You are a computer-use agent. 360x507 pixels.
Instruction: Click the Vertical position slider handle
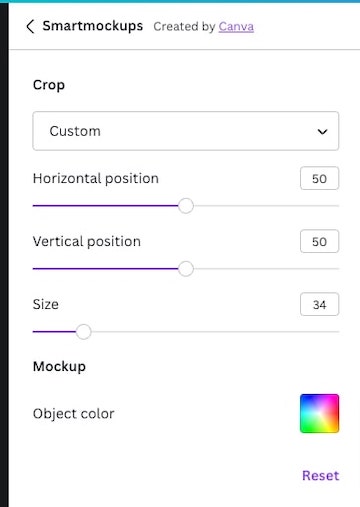point(186,269)
